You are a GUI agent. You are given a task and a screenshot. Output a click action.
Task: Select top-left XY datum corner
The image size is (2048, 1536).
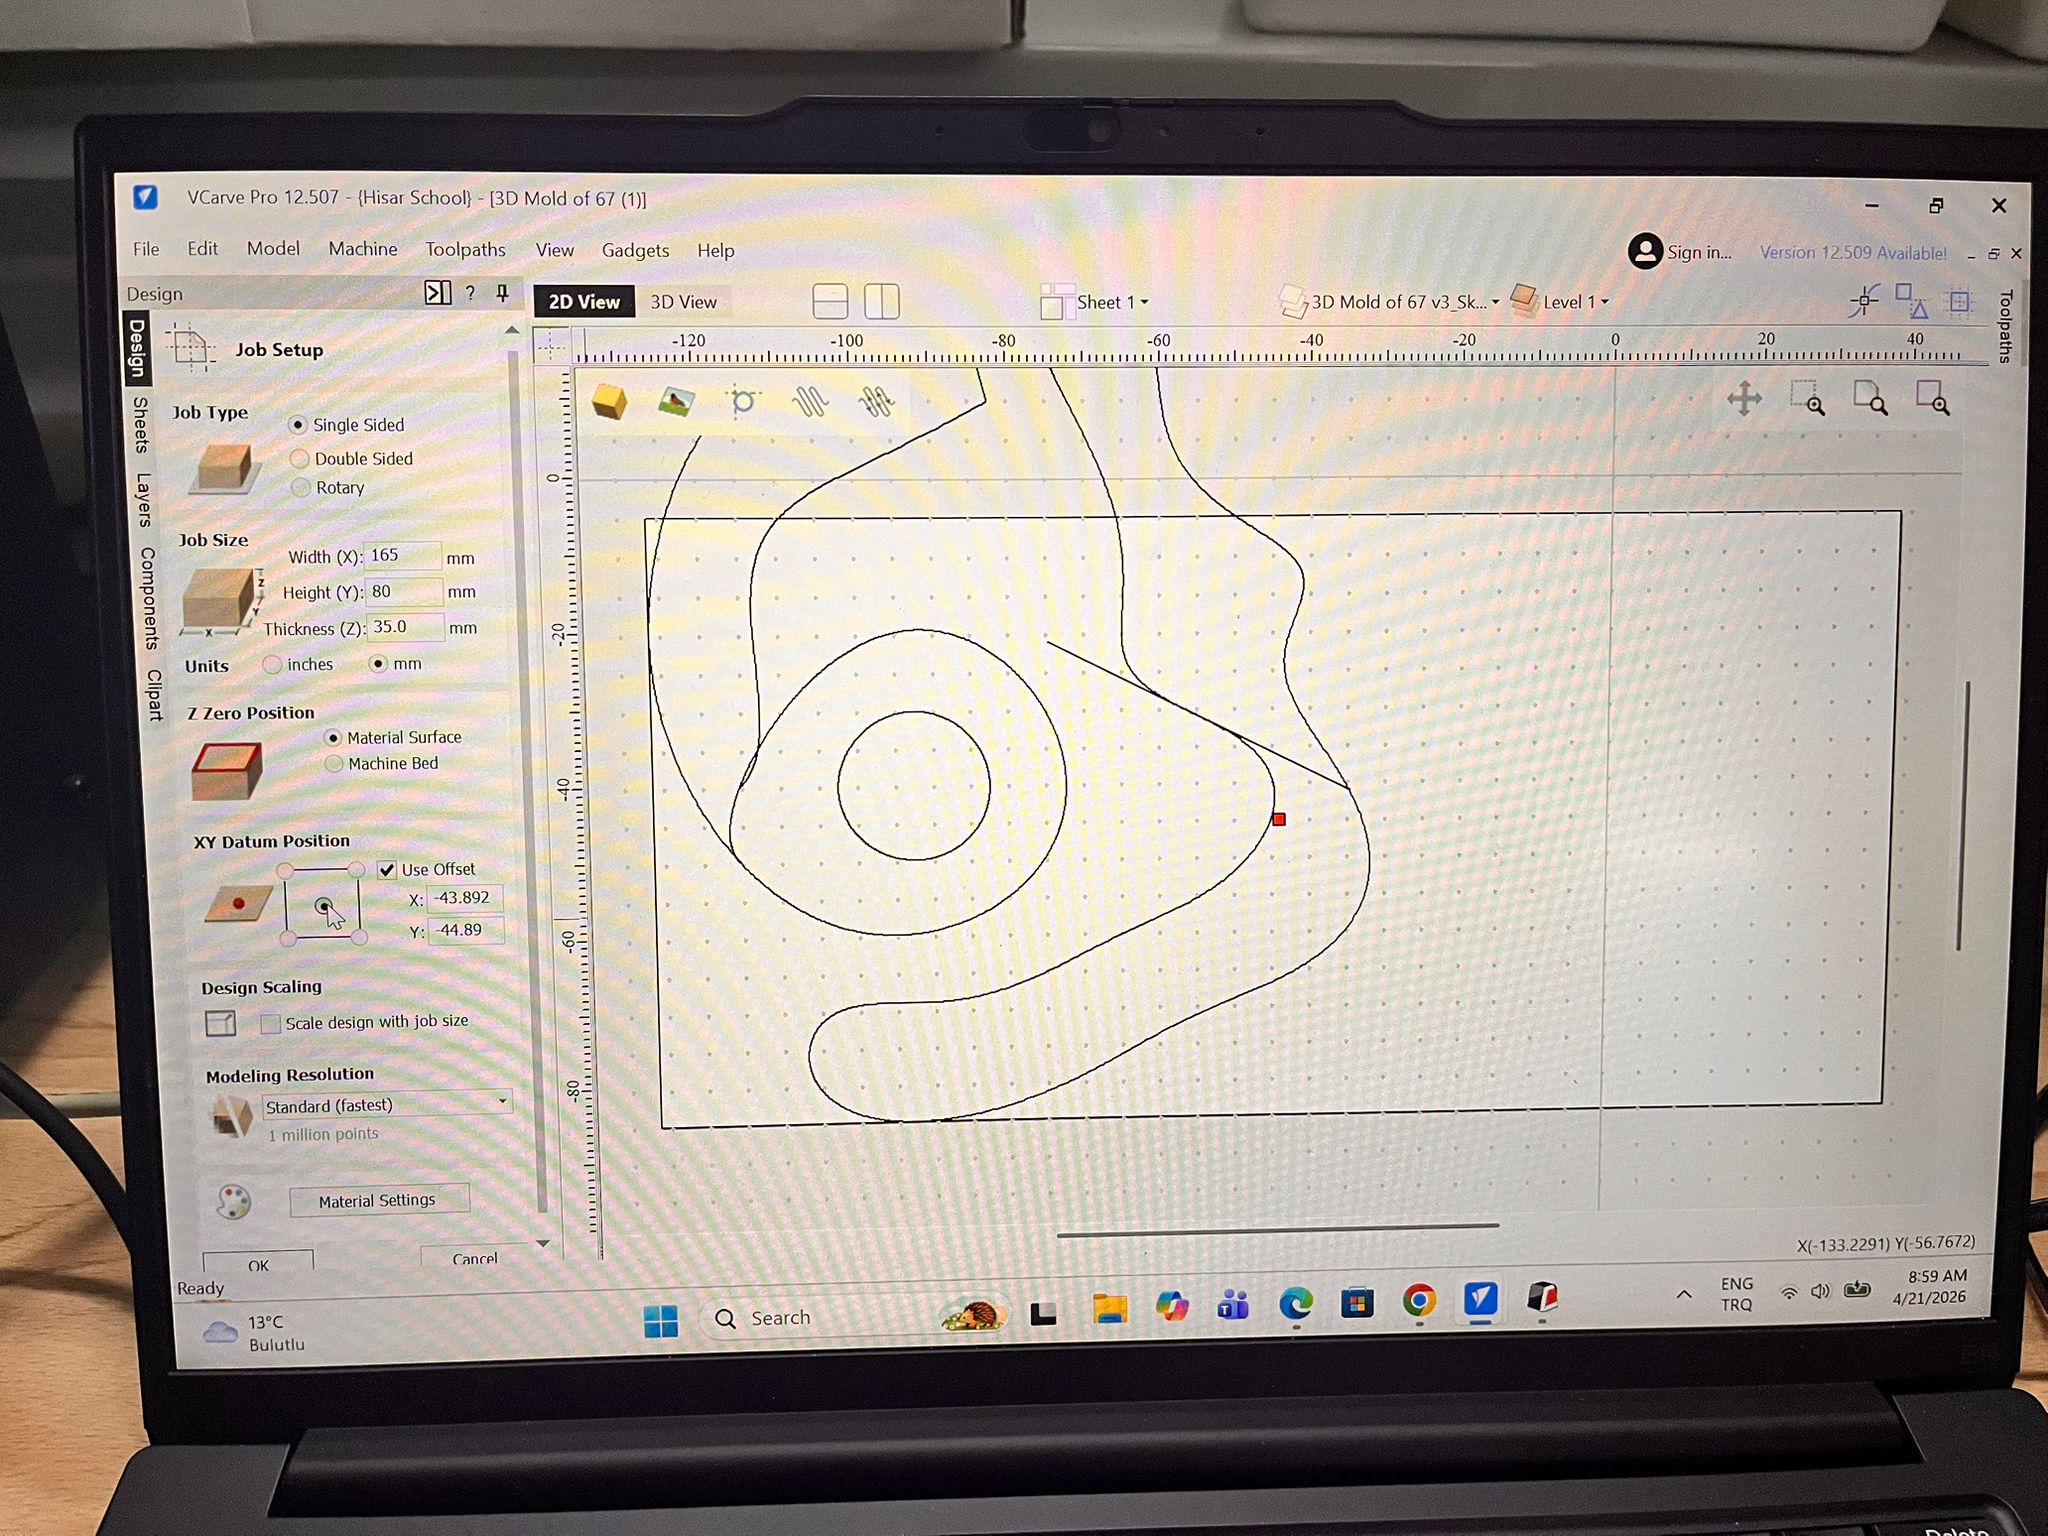(x=285, y=870)
